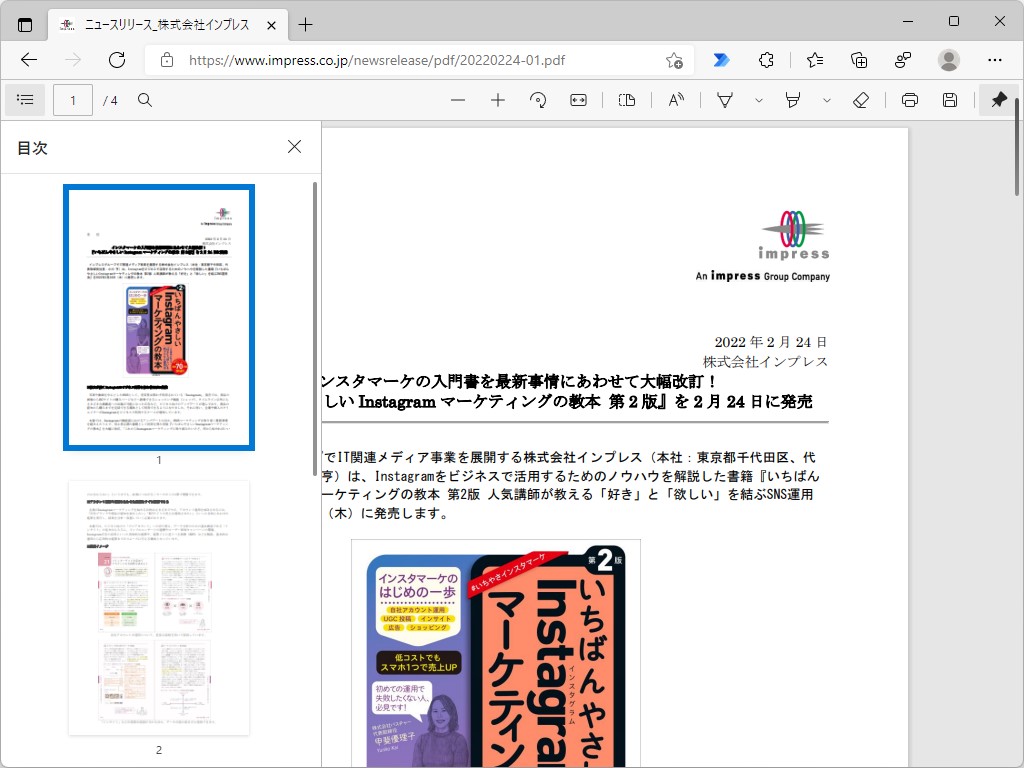Viewport: 1024px width, 768px height.
Task: Select the Erase tool
Action: point(862,100)
